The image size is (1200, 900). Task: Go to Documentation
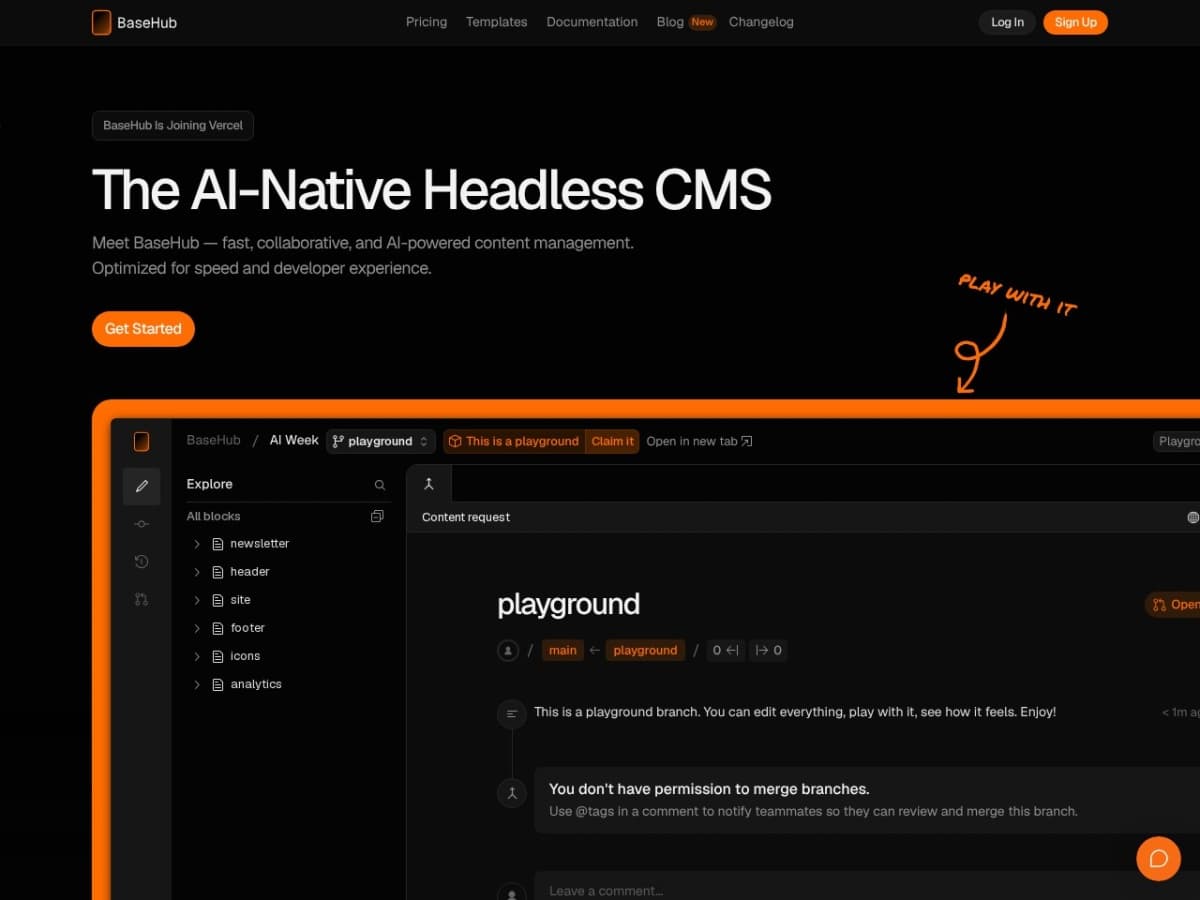pos(592,22)
